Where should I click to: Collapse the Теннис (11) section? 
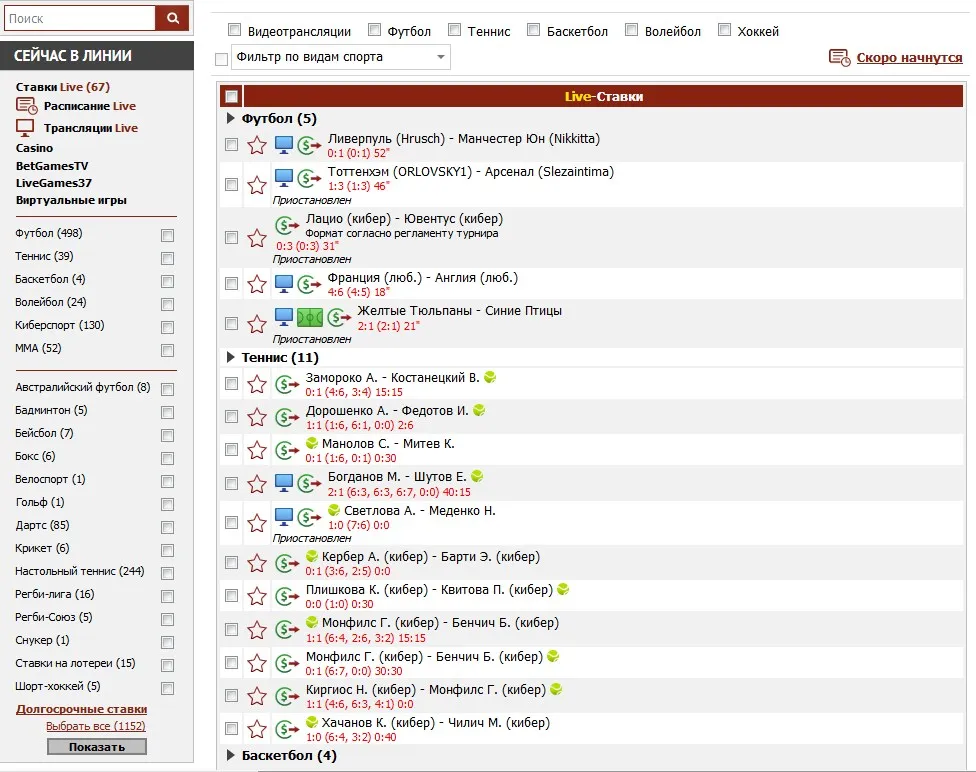(x=230, y=357)
